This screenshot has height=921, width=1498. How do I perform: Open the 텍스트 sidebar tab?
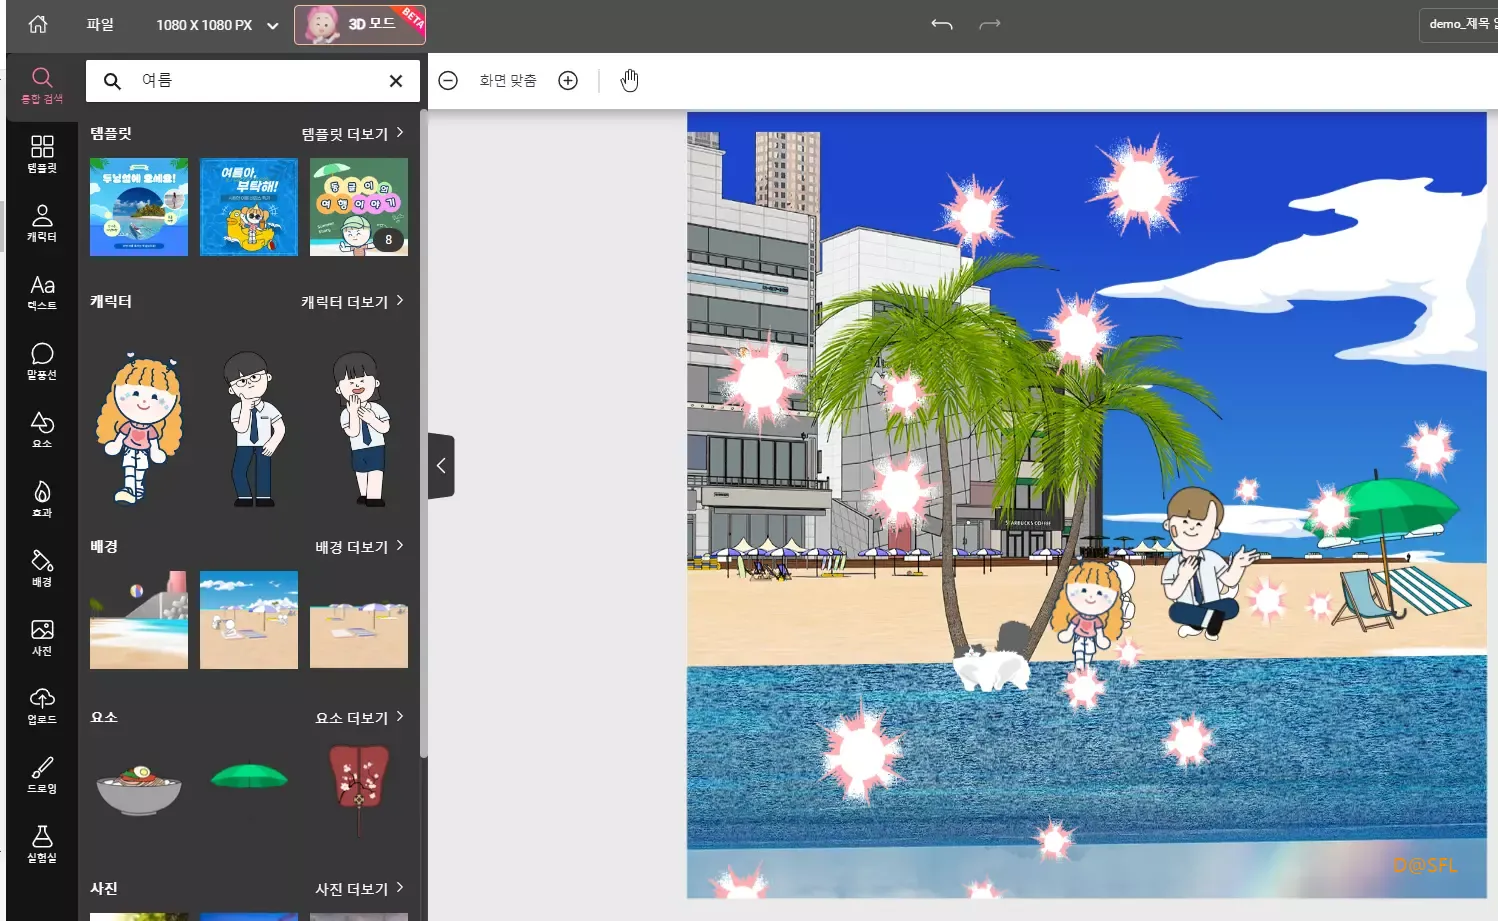[42, 293]
